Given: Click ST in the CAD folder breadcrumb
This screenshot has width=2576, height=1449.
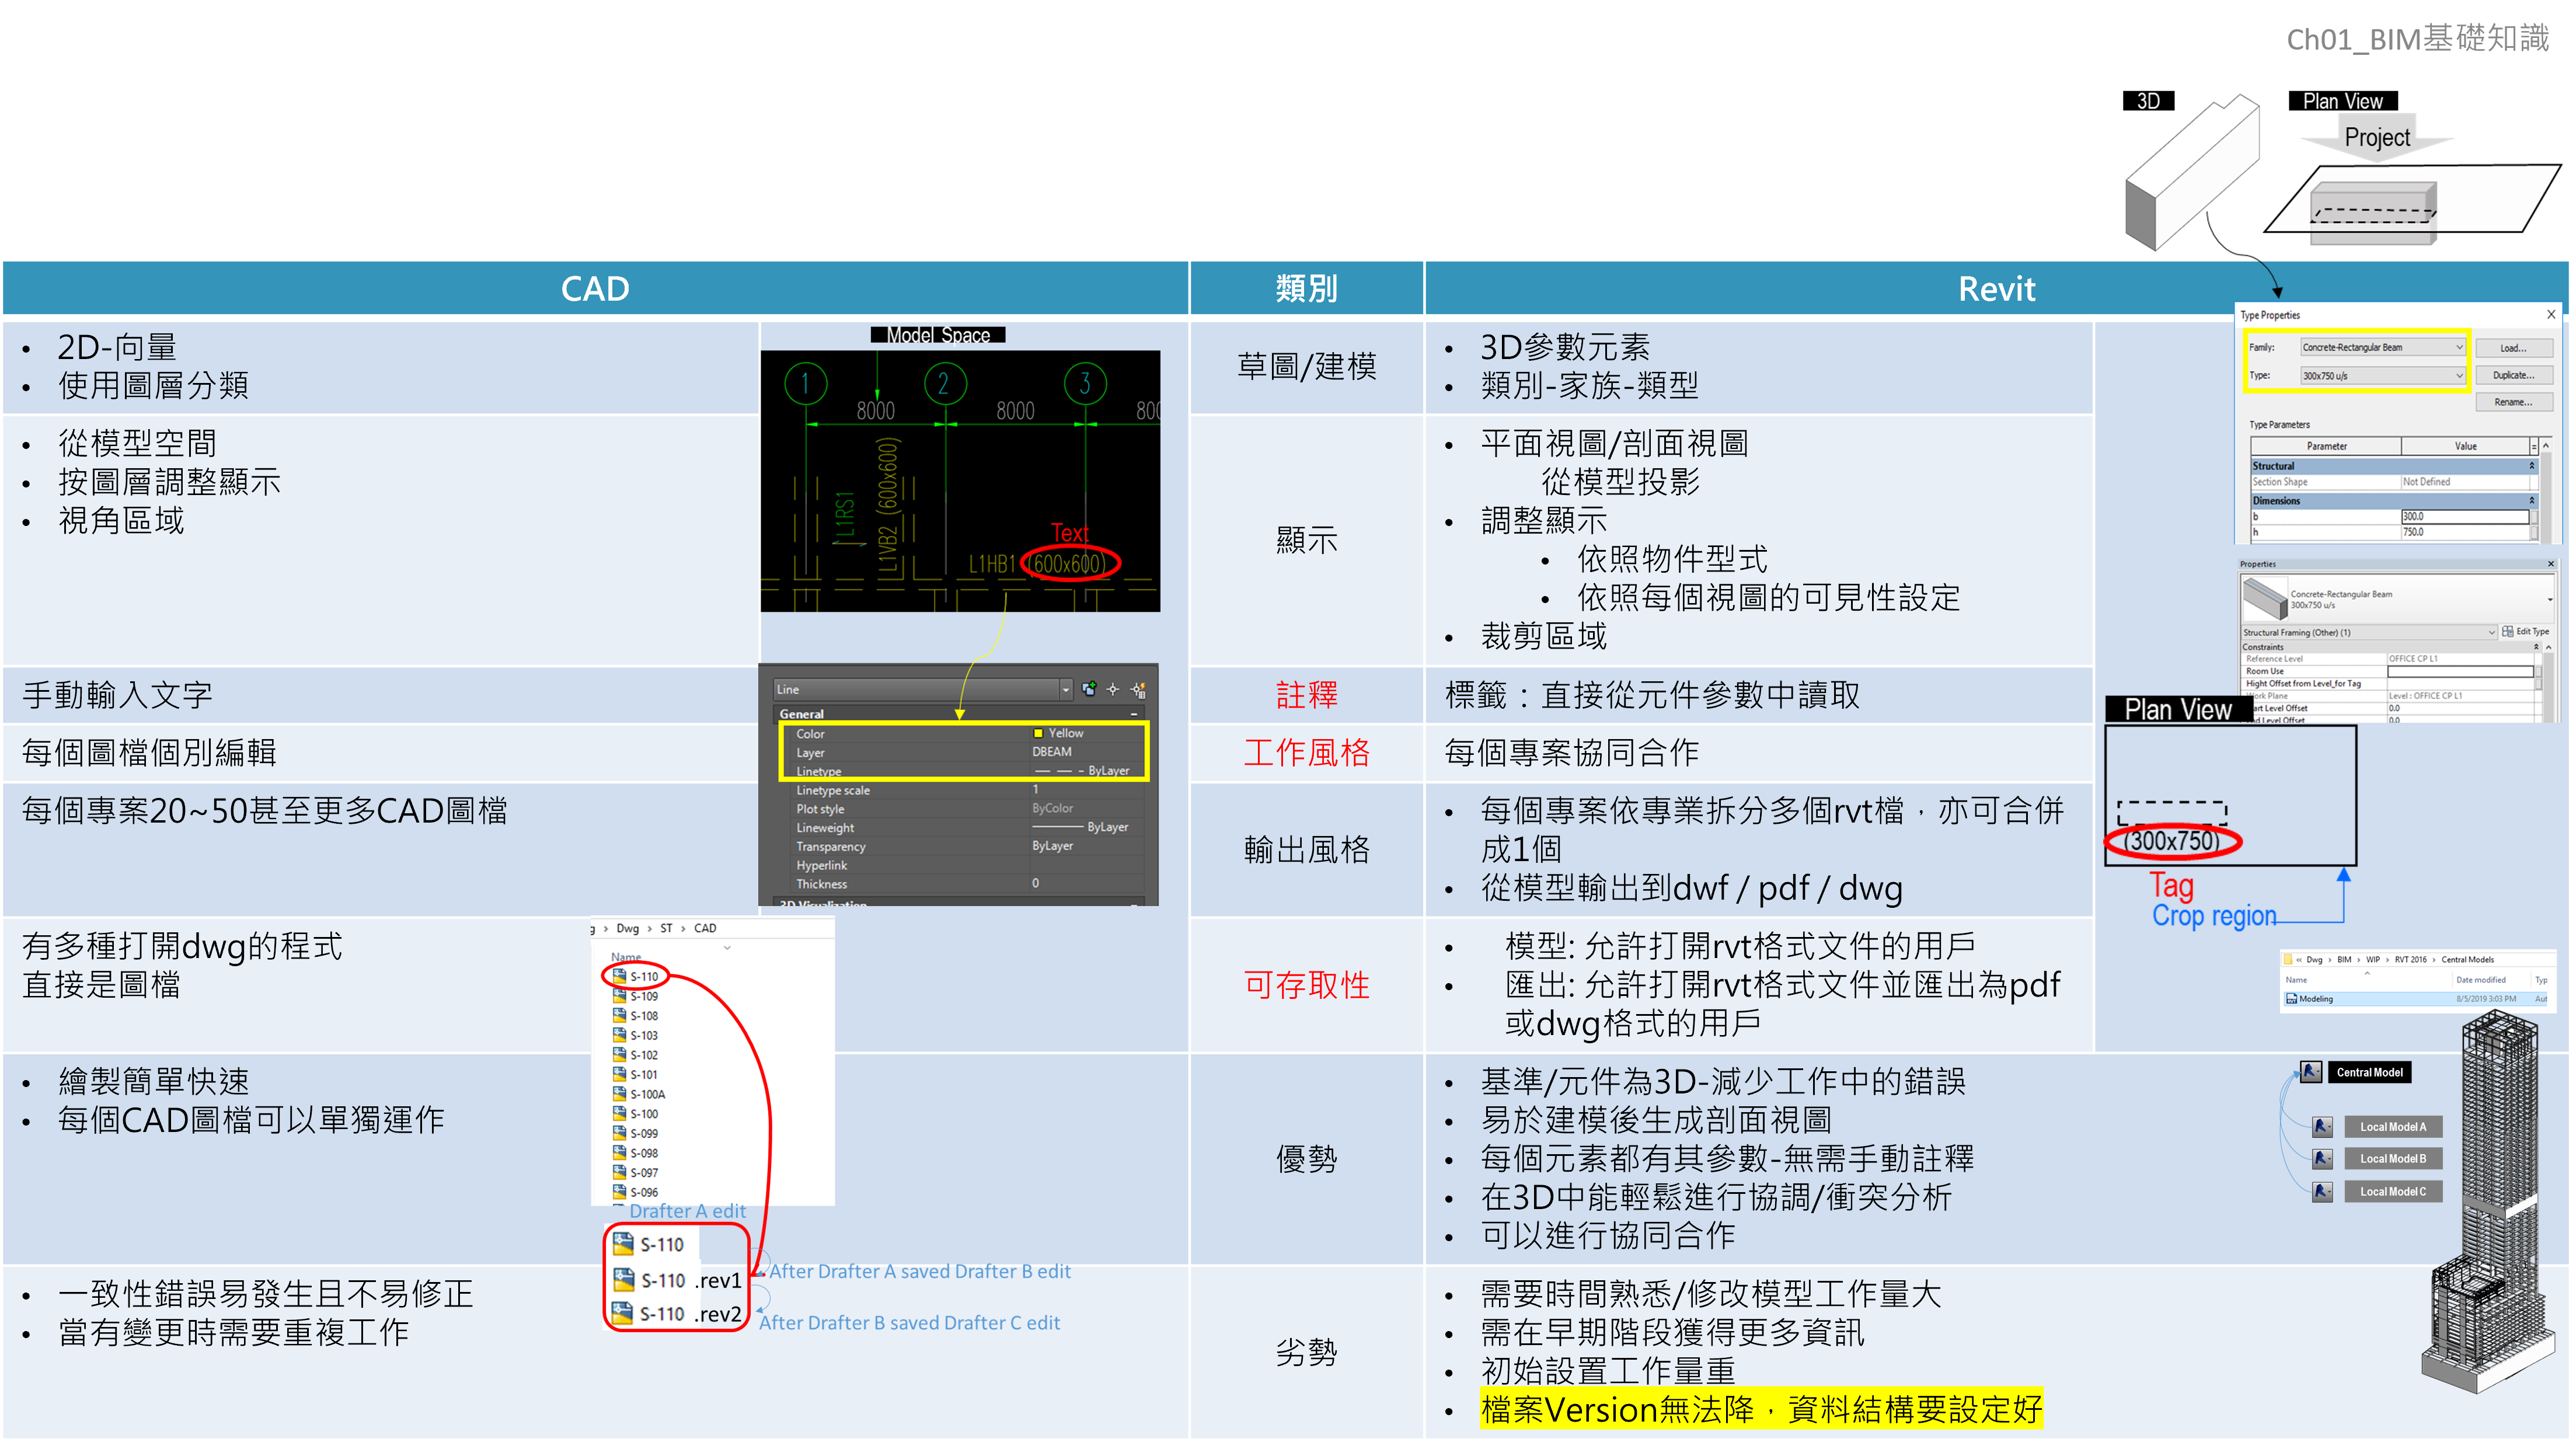Looking at the screenshot, I should pos(666,928).
